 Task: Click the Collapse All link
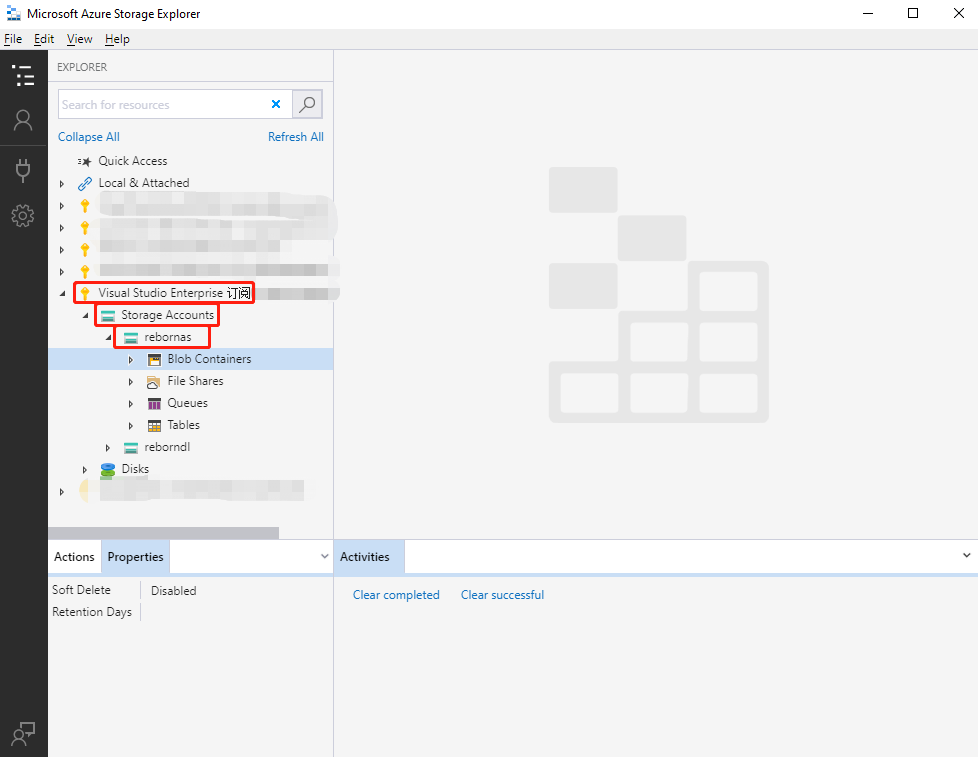[88, 137]
